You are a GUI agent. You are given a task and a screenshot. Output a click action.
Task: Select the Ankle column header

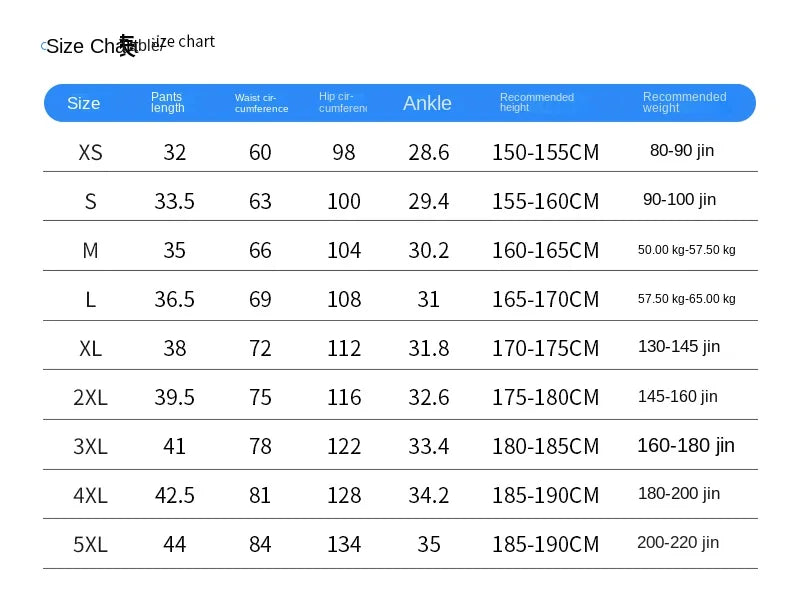tap(427, 103)
